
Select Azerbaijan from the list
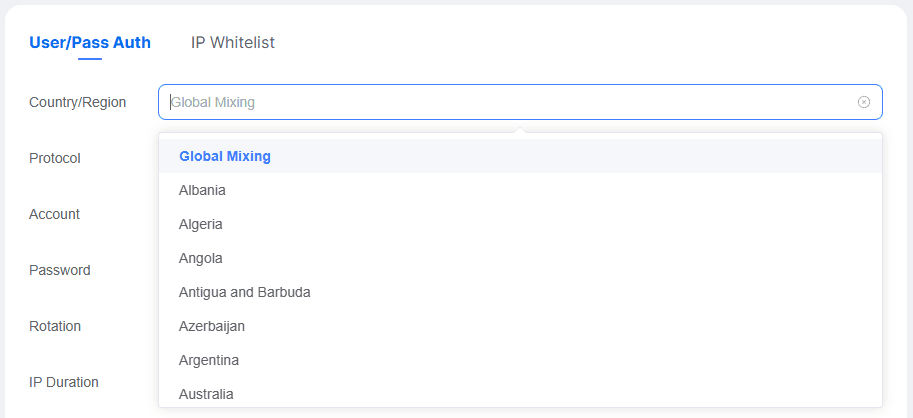[212, 326]
